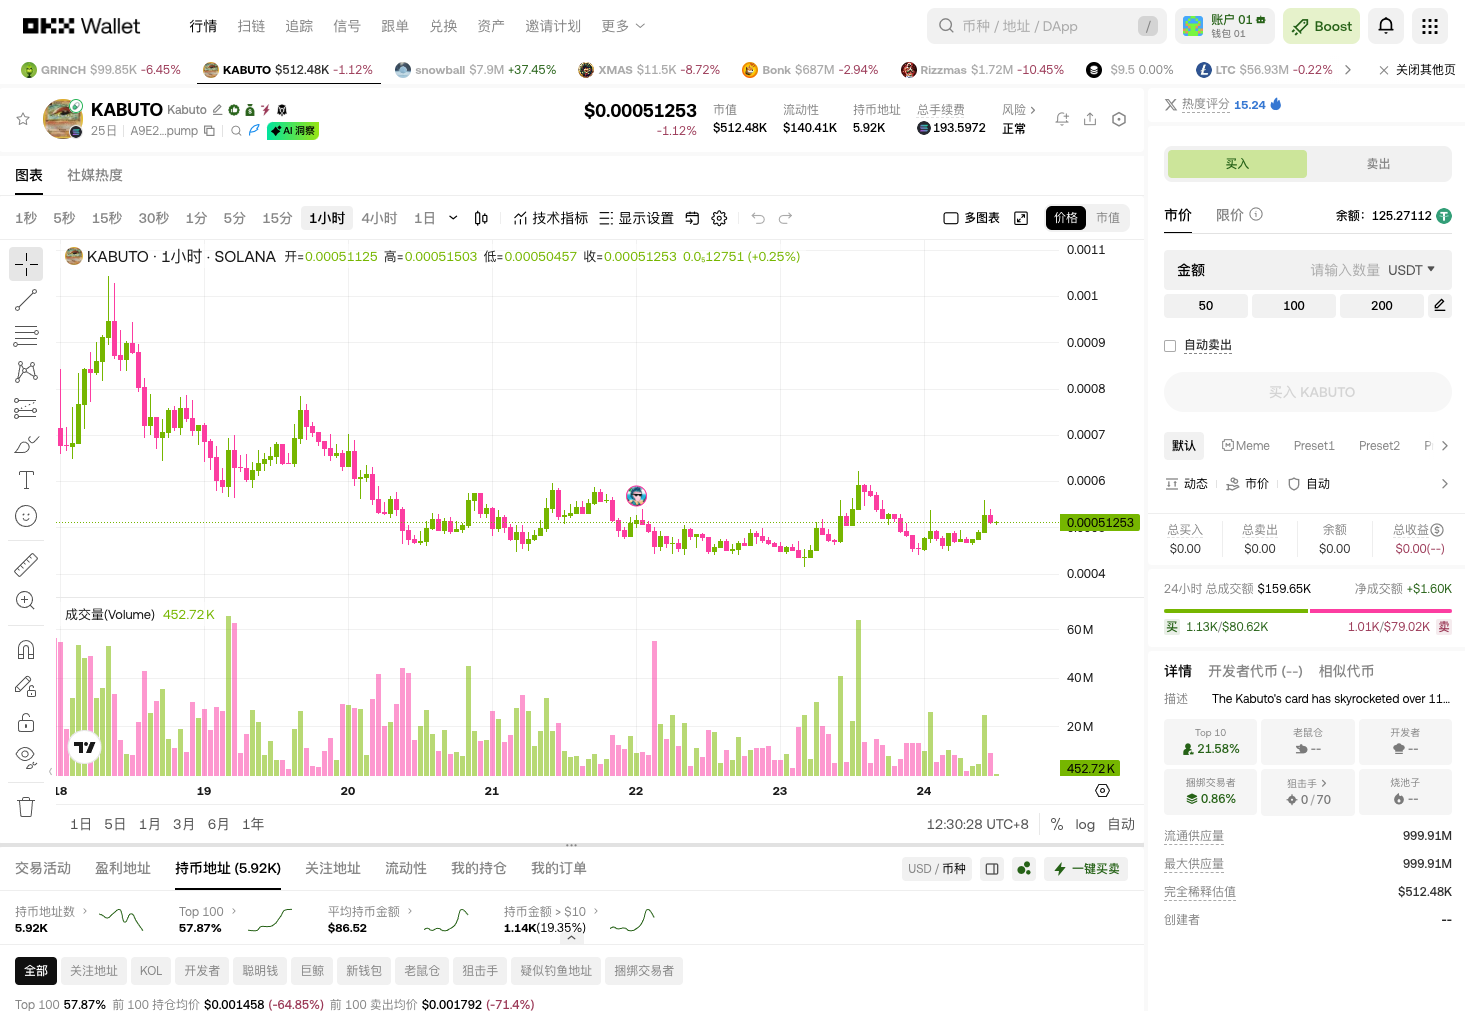Select the 100 USDT quick amount button

(x=1293, y=305)
